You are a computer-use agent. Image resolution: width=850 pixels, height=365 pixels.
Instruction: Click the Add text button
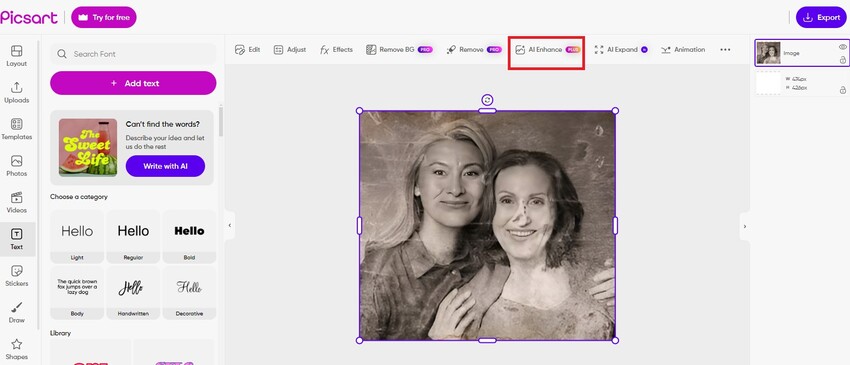point(133,83)
